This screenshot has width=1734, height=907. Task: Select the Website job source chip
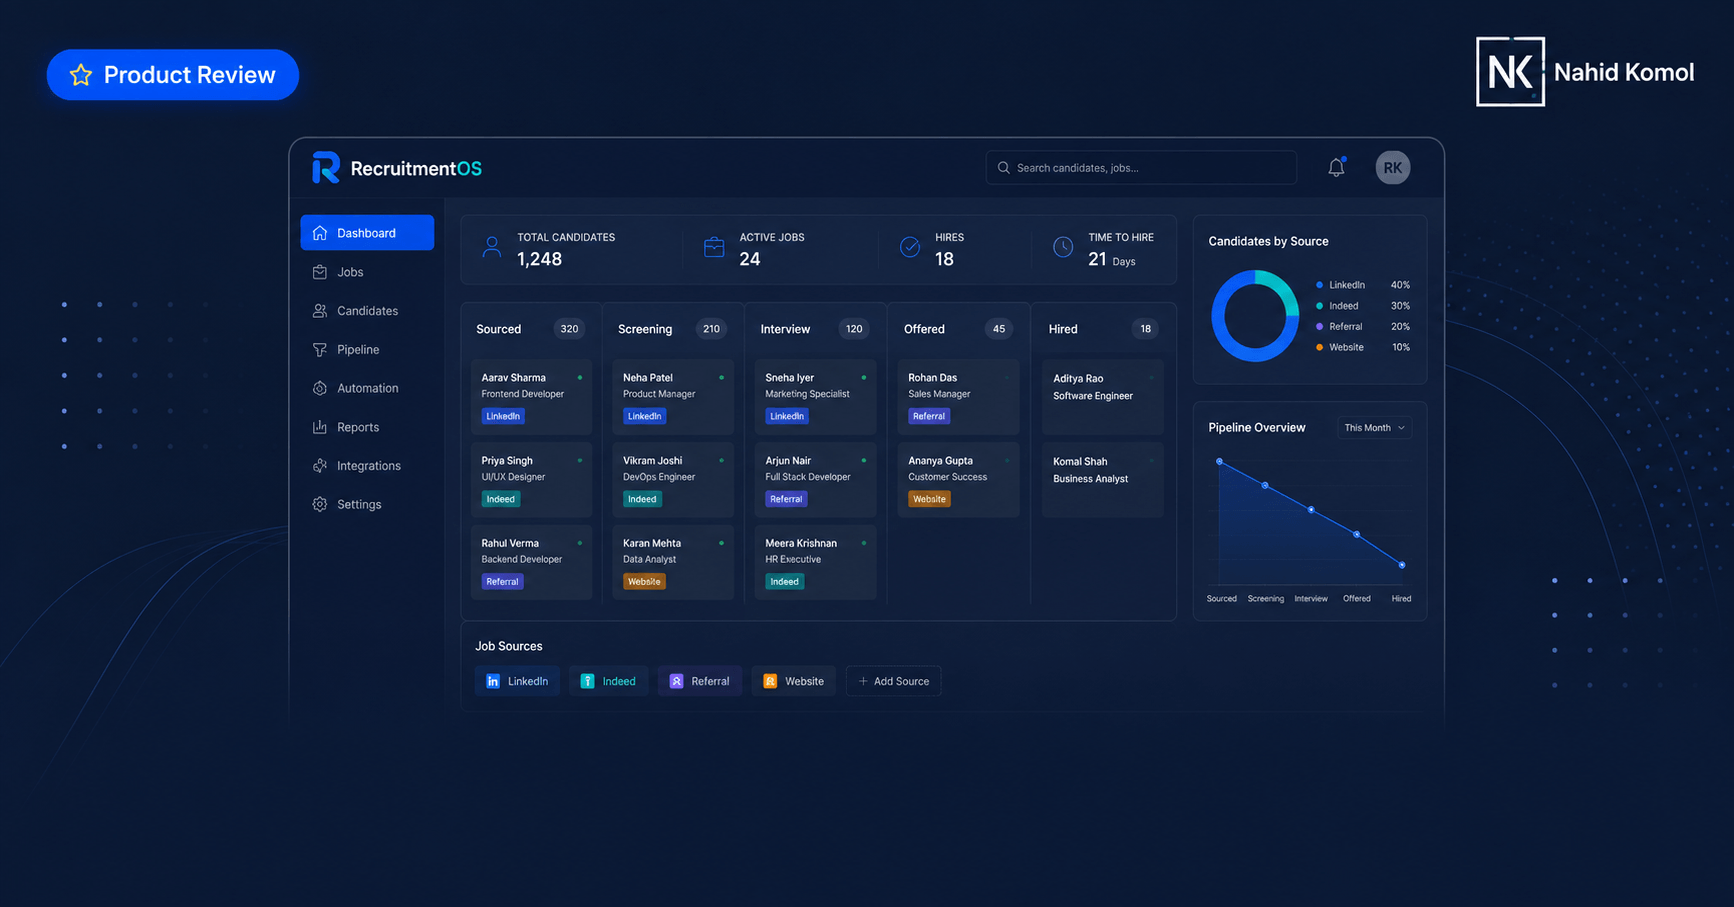click(x=794, y=681)
